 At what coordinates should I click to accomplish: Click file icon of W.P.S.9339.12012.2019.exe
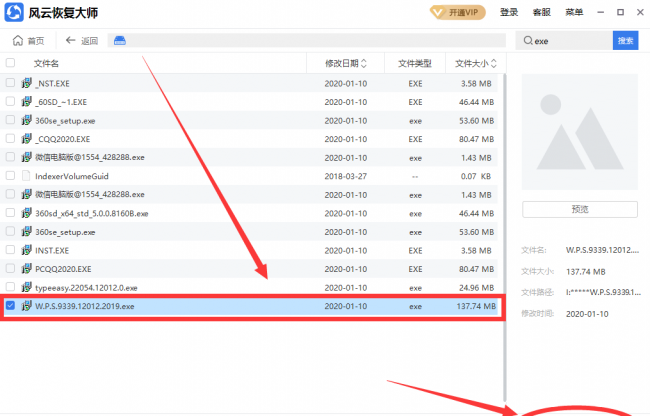point(27,306)
